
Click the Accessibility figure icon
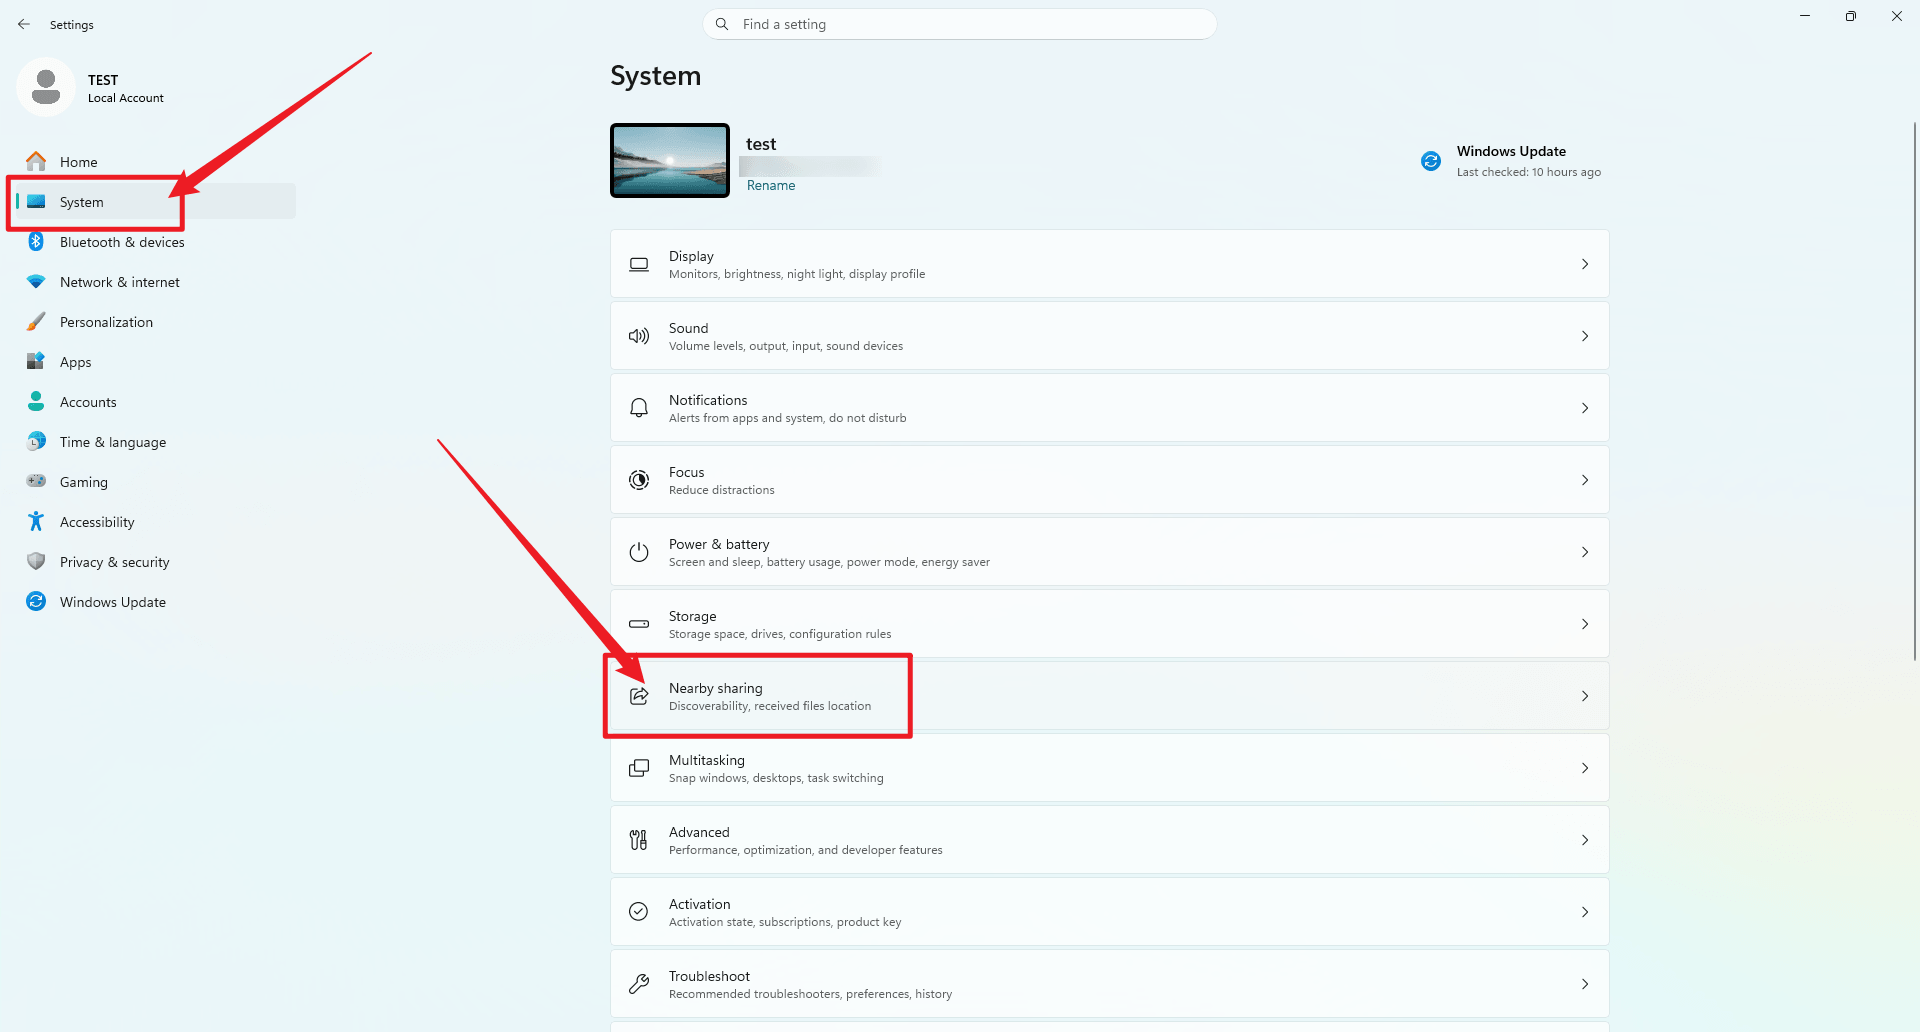click(x=36, y=521)
